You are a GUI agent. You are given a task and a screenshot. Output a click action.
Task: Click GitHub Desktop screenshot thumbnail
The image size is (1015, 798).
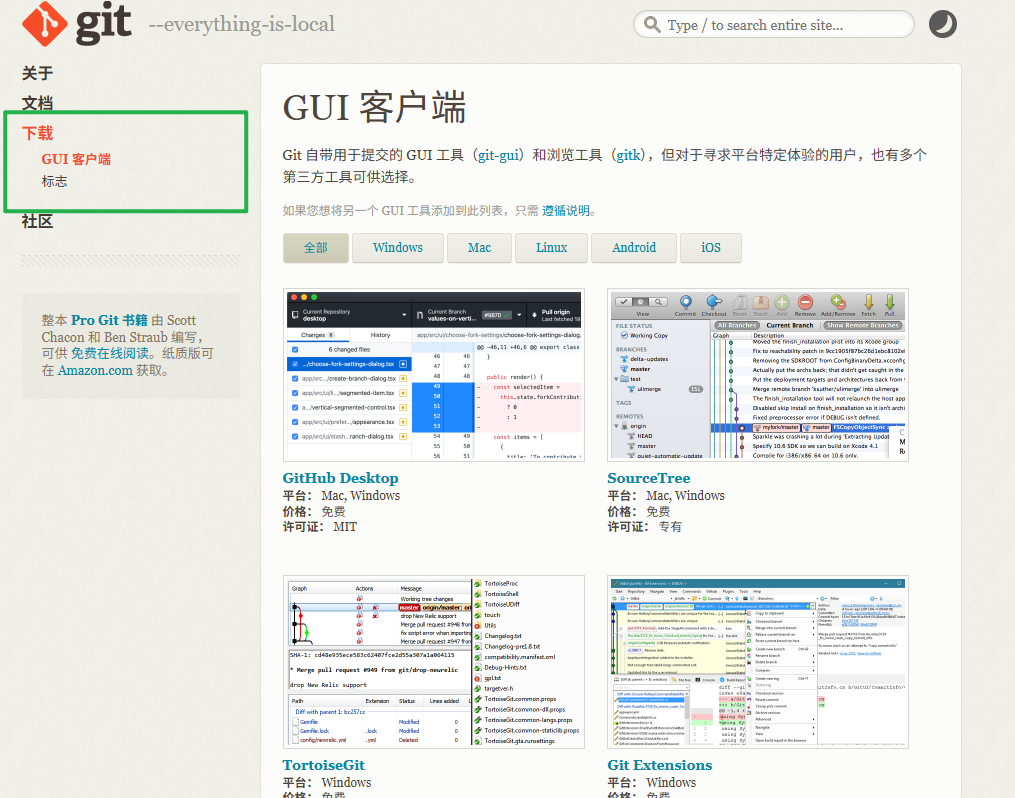pyautogui.click(x=434, y=375)
